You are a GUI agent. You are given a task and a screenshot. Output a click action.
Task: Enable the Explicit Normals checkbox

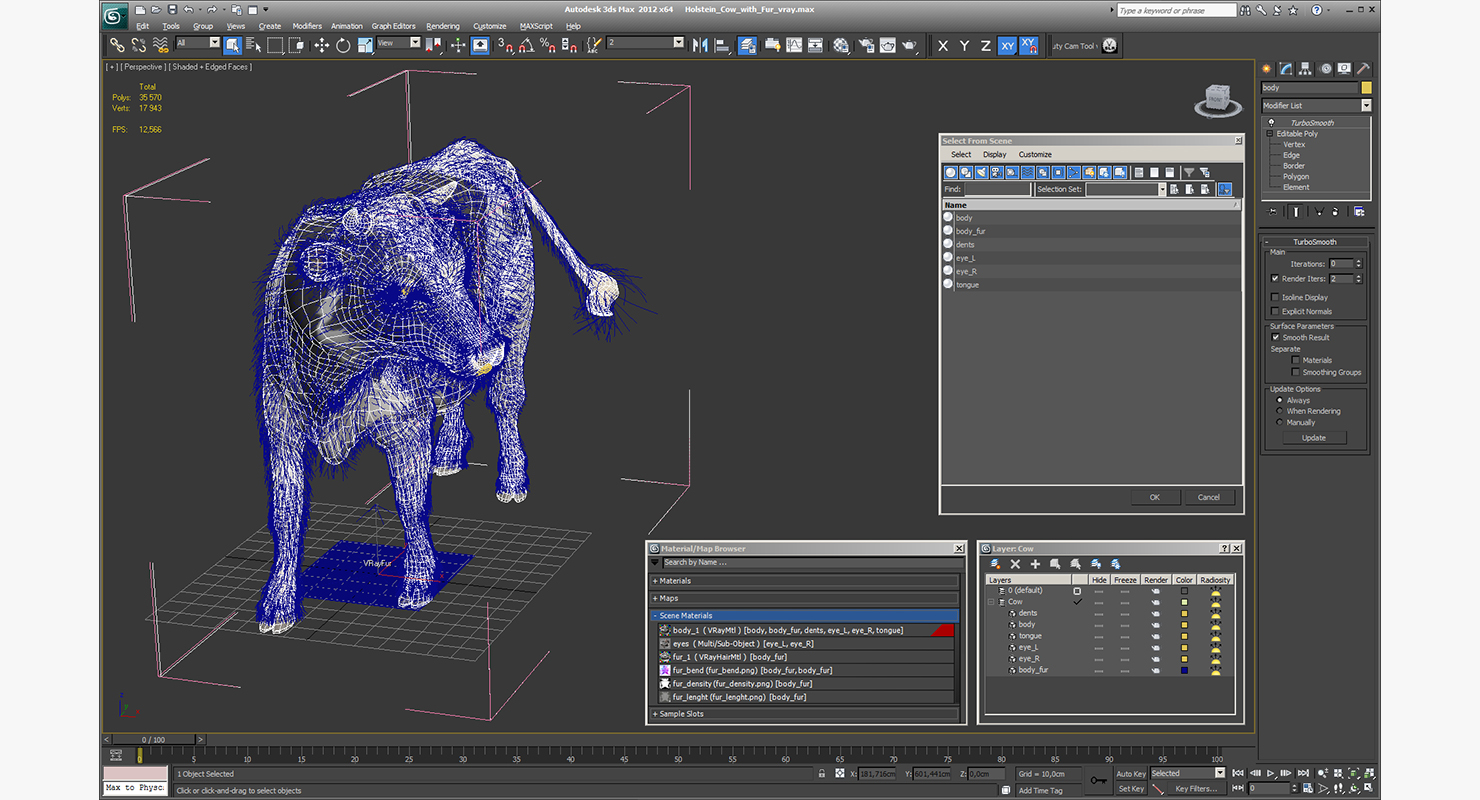(x=1275, y=311)
